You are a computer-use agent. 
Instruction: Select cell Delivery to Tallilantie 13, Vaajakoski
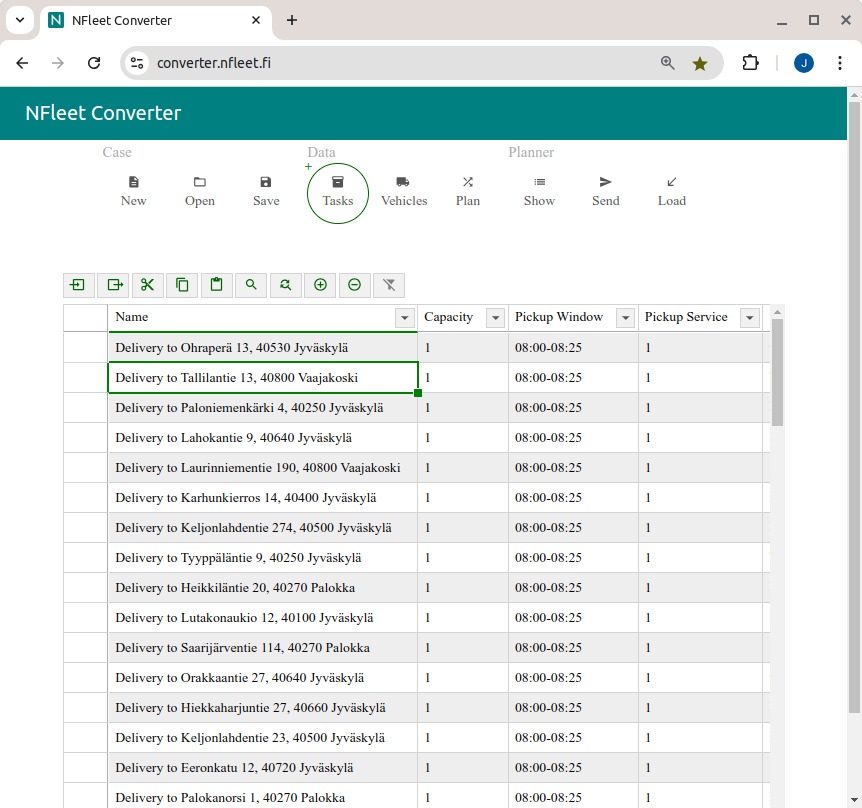click(x=263, y=378)
